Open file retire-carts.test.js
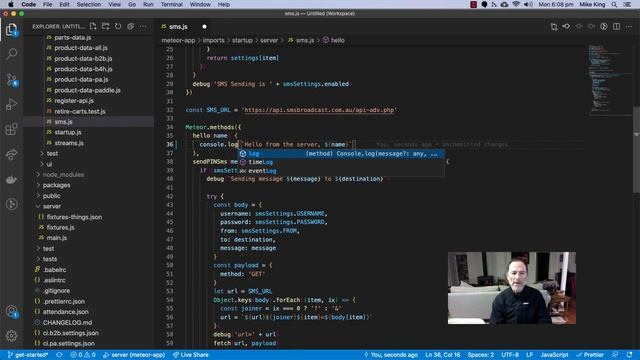Viewport: 640px width, 360px height. (x=80, y=111)
